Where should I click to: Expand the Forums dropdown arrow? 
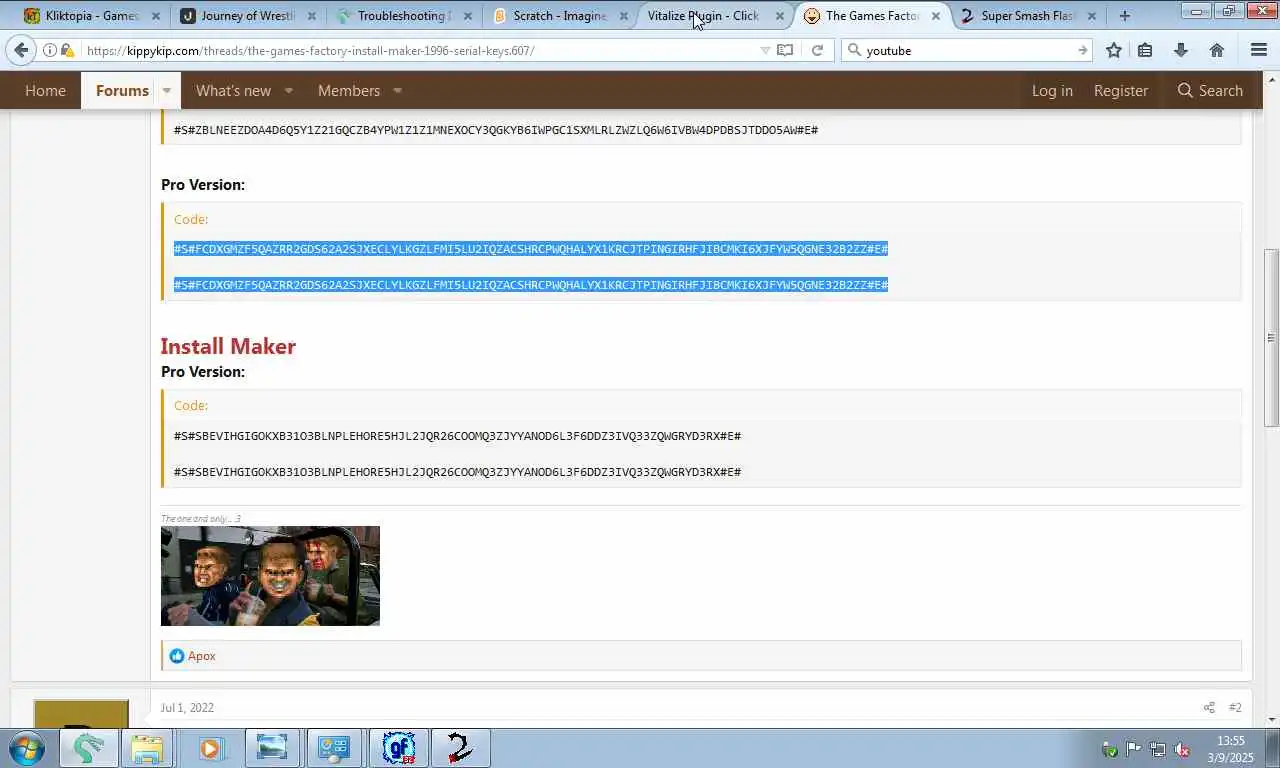pos(167,90)
